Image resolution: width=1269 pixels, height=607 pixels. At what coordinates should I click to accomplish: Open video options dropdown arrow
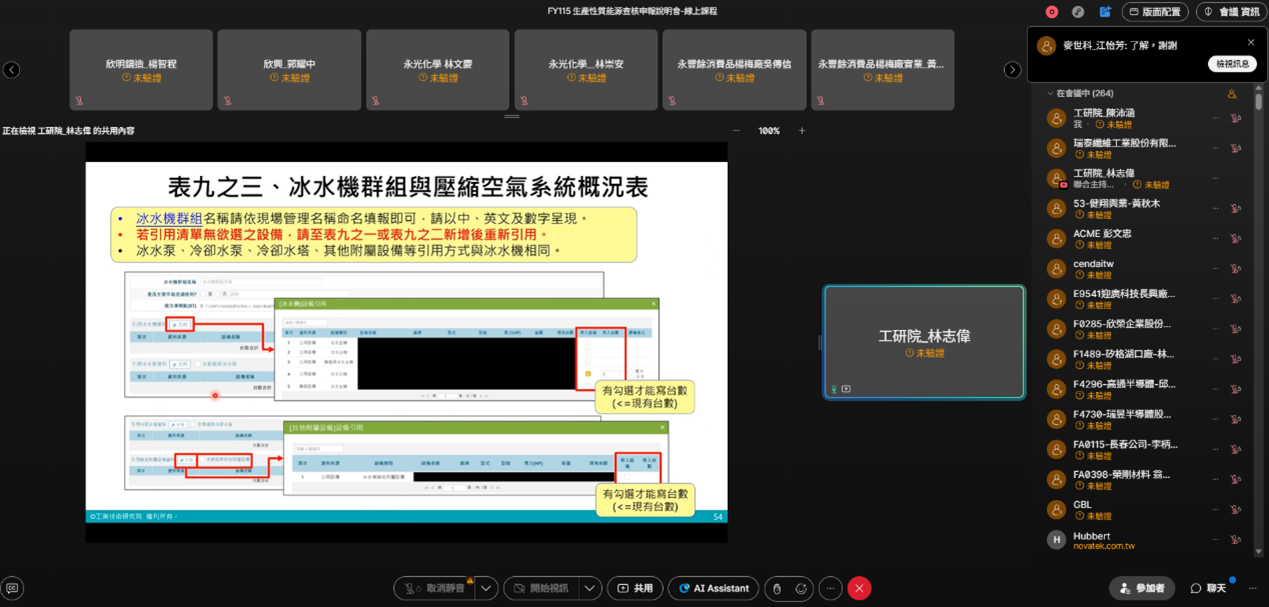coord(590,588)
